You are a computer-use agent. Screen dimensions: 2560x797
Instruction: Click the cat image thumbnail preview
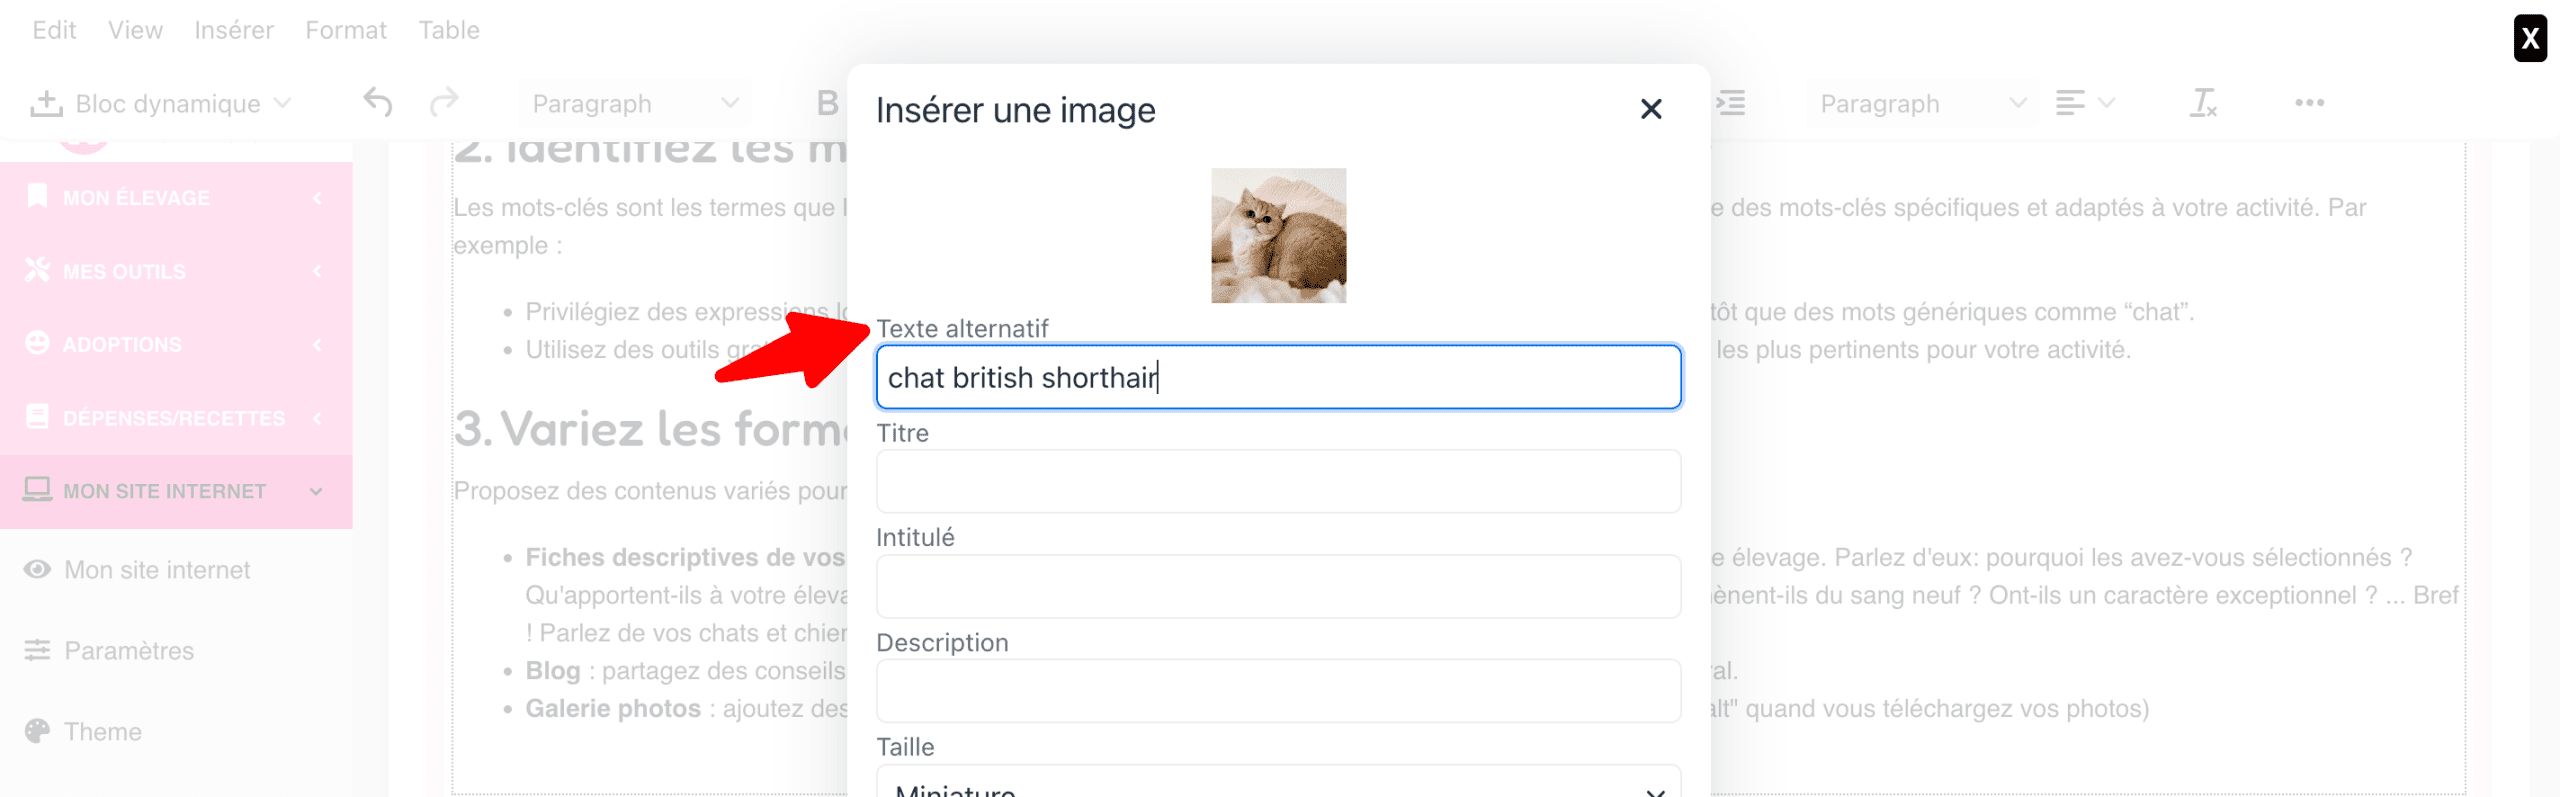[1278, 236]
